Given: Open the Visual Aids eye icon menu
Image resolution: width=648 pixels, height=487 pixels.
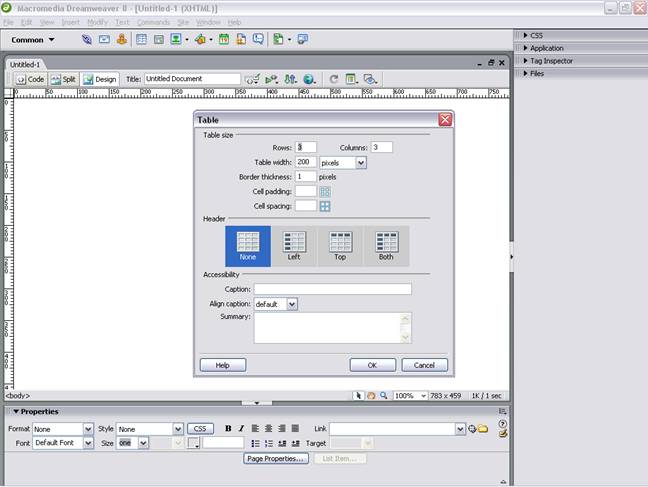Looking at the screenshot, I should pyautogui.click(x=370, y=79).
